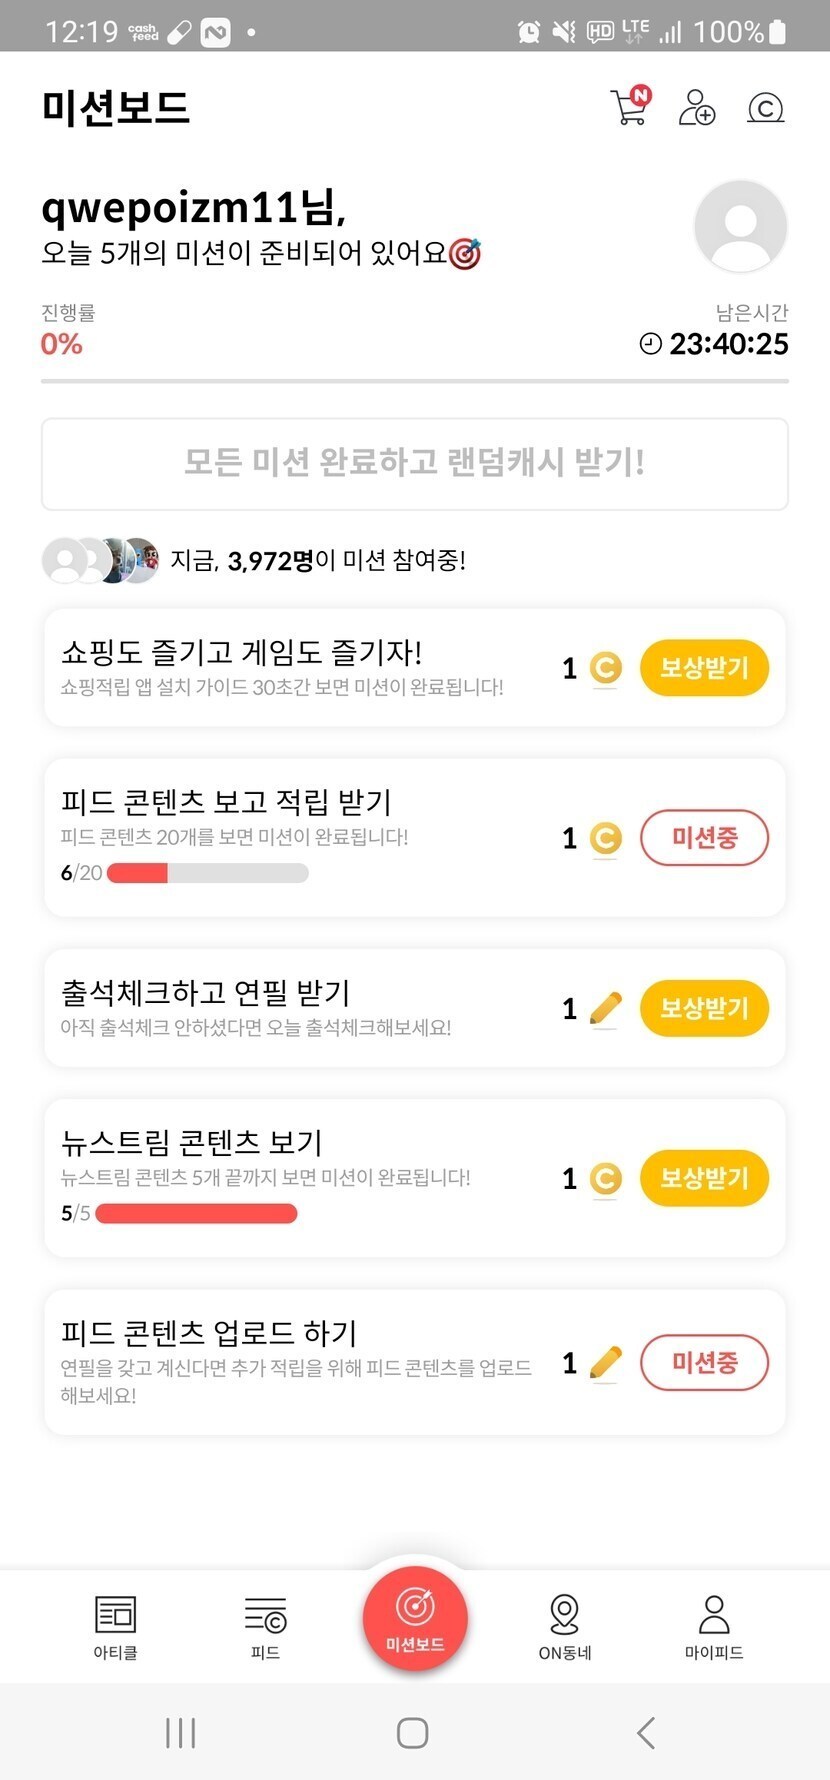Open the ON동네 location tab
The width and height of the screenshot is (830, 1780).
pyautogui.click(x=565, y=1627)
